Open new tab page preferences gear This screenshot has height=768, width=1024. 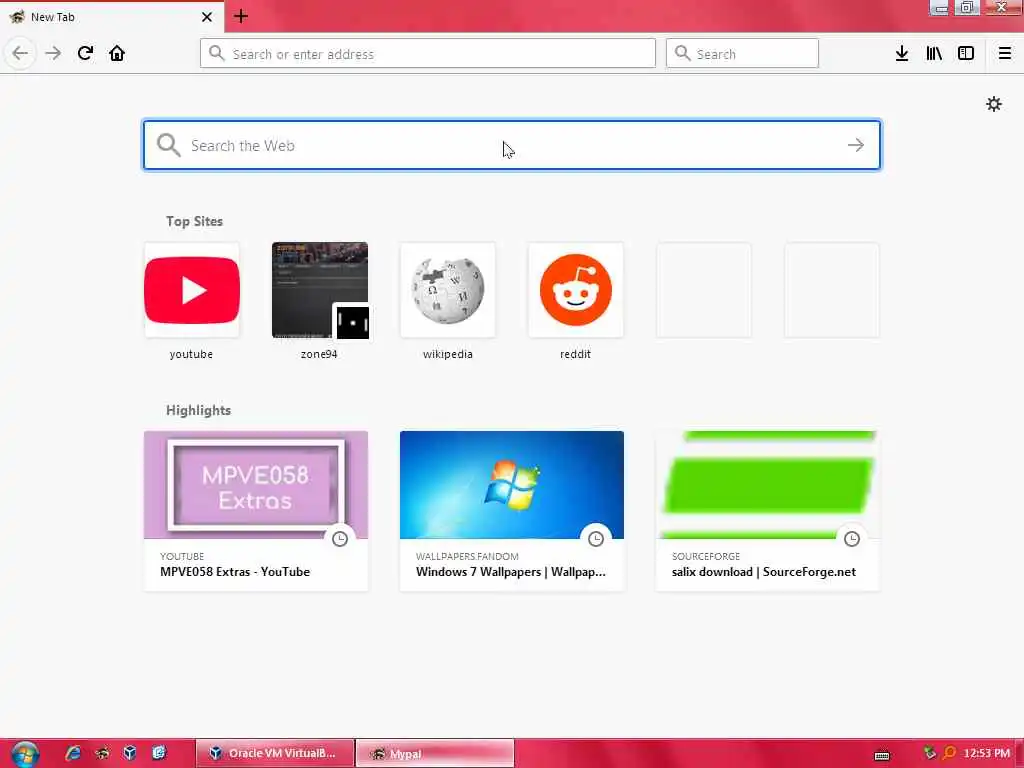(993, 104)
